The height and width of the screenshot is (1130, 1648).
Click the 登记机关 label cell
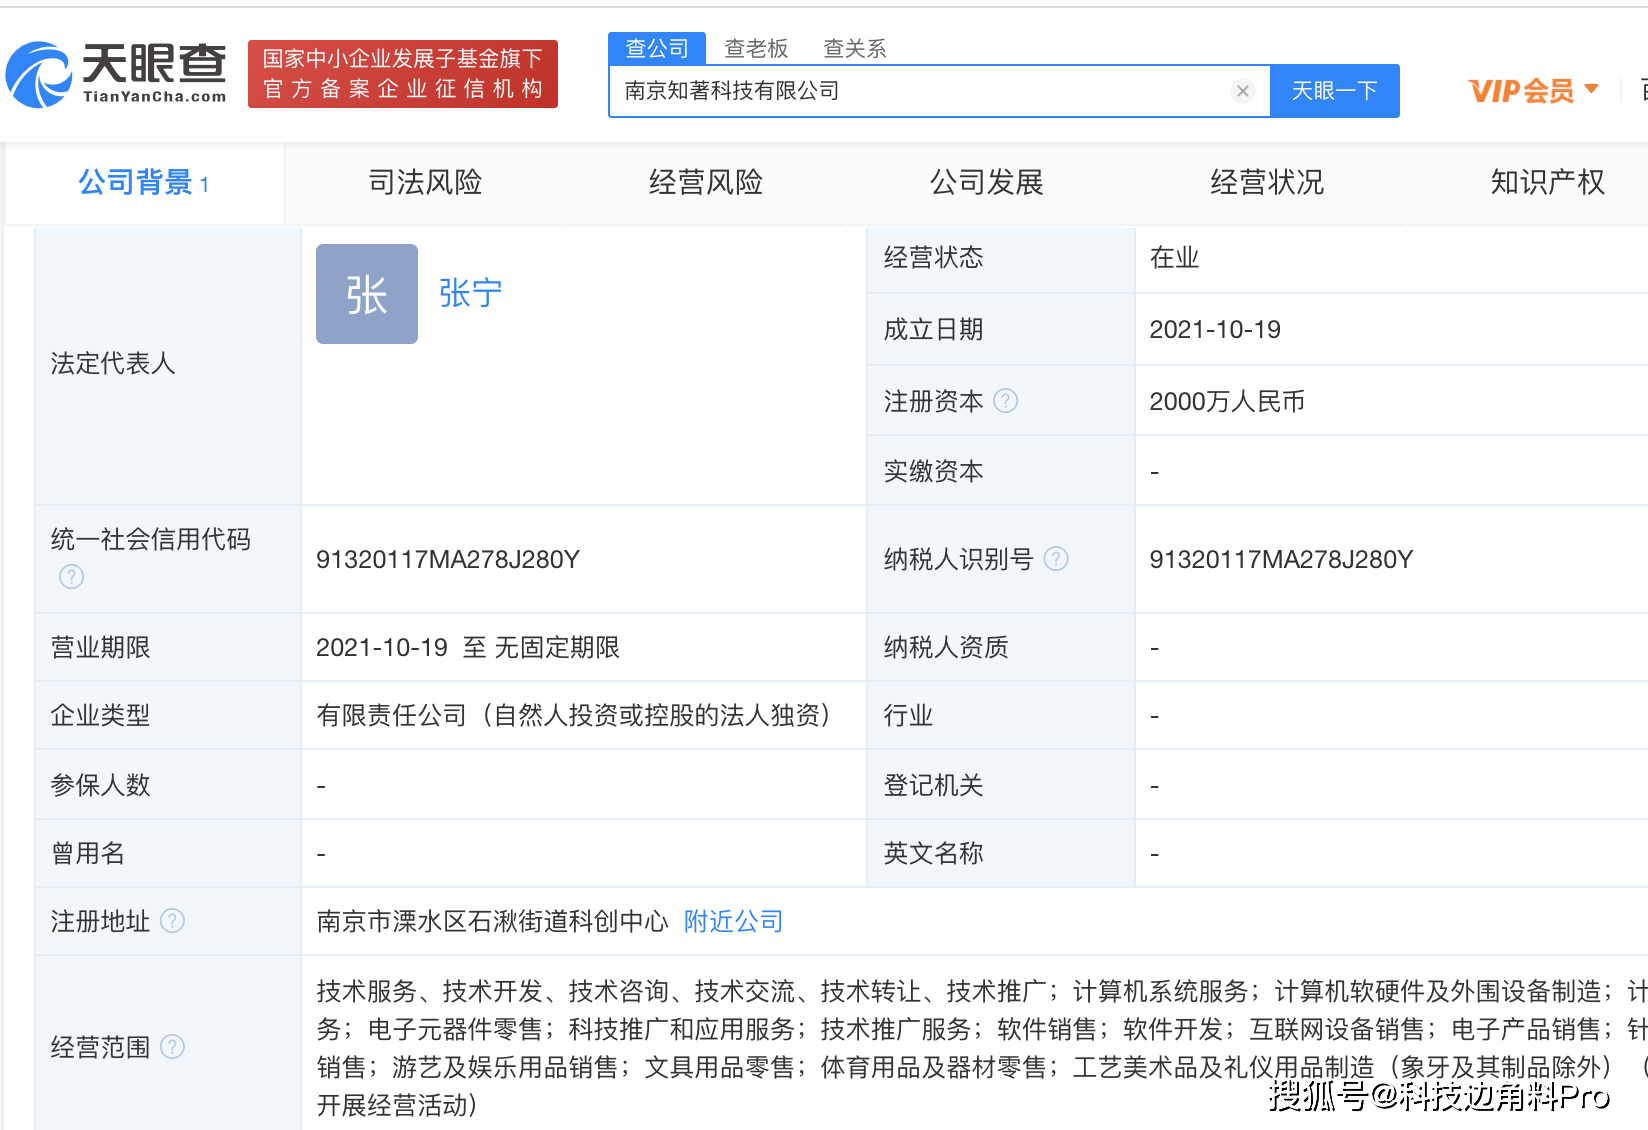[1001, 785]
